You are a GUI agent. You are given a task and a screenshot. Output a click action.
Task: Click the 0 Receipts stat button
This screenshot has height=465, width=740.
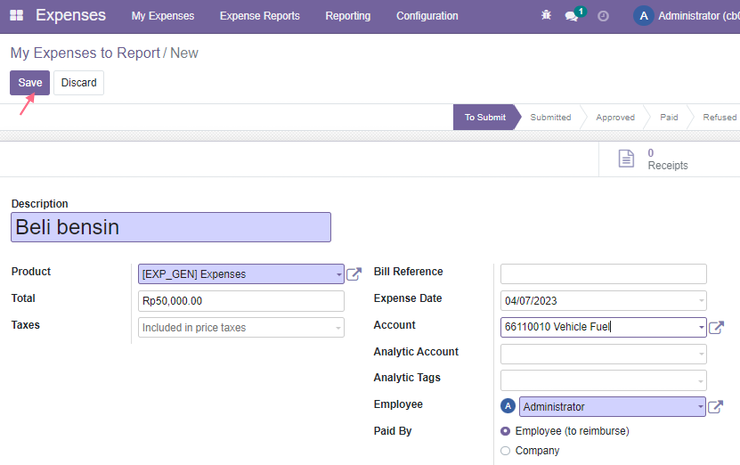coord(669,159)
